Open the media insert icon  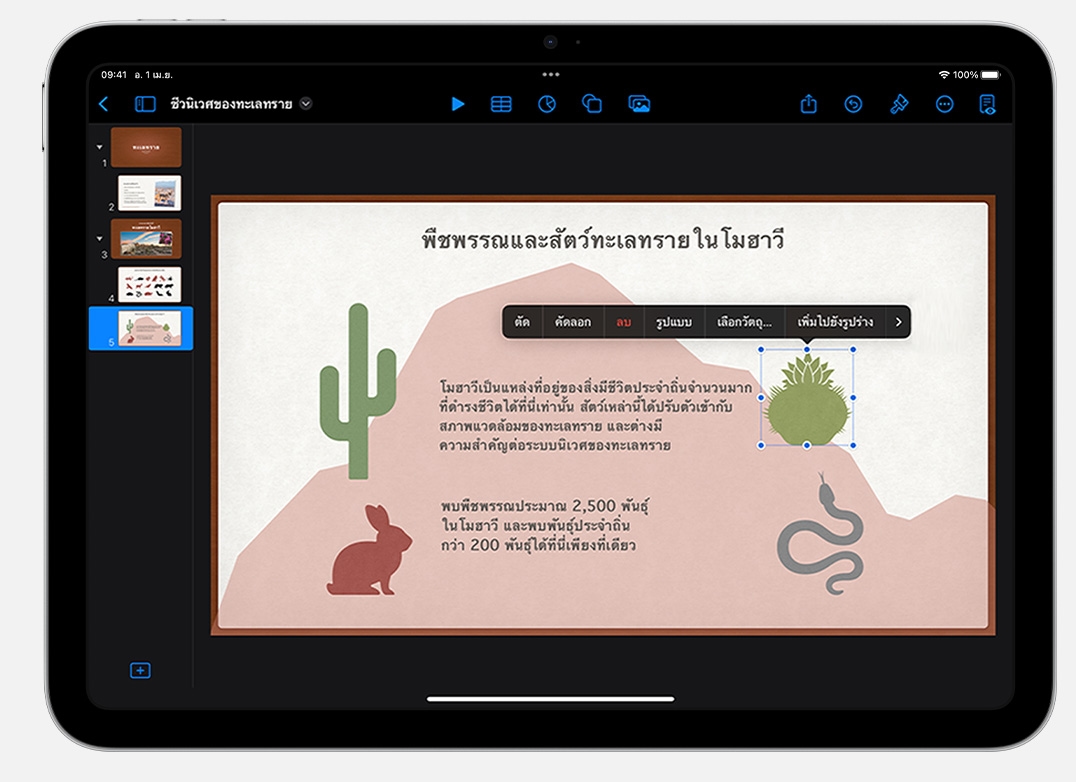click(639, 104)
